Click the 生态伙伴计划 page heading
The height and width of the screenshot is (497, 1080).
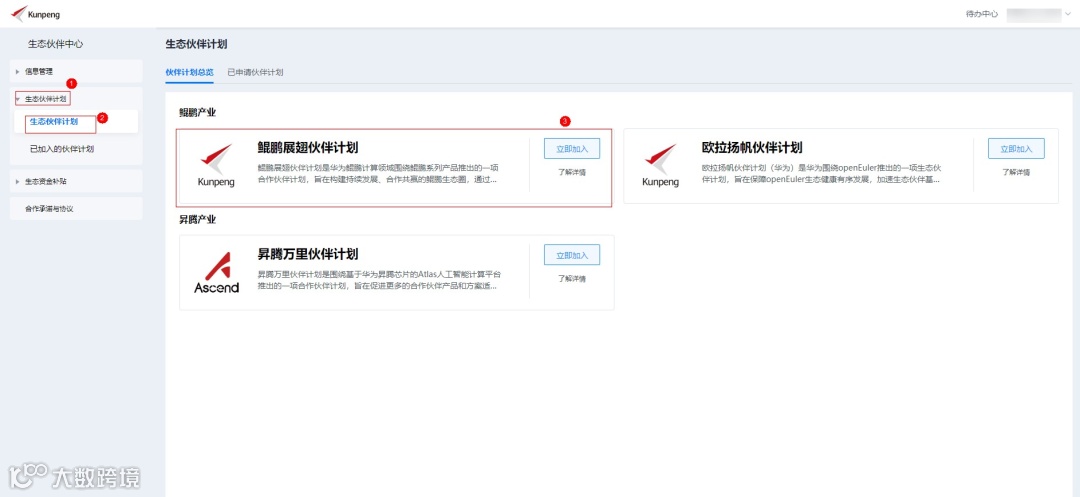coord(196,44)
